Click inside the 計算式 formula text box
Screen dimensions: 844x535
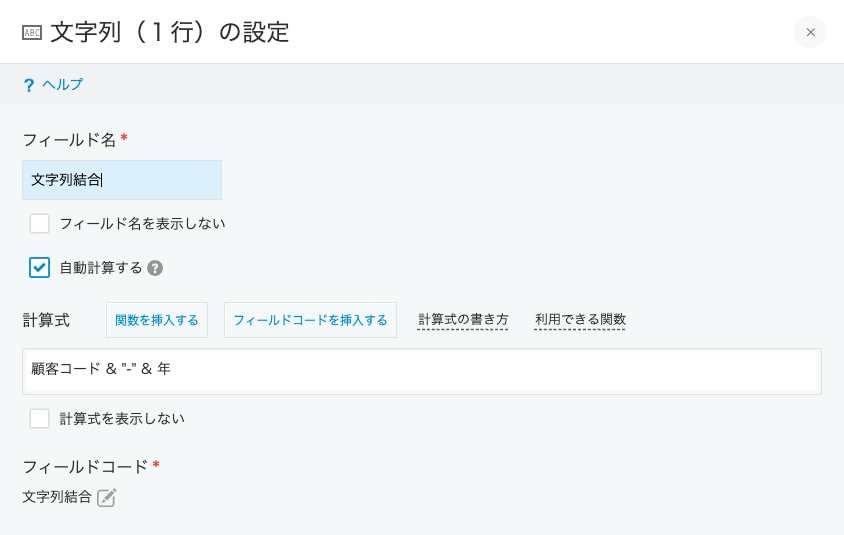[422, 371]
